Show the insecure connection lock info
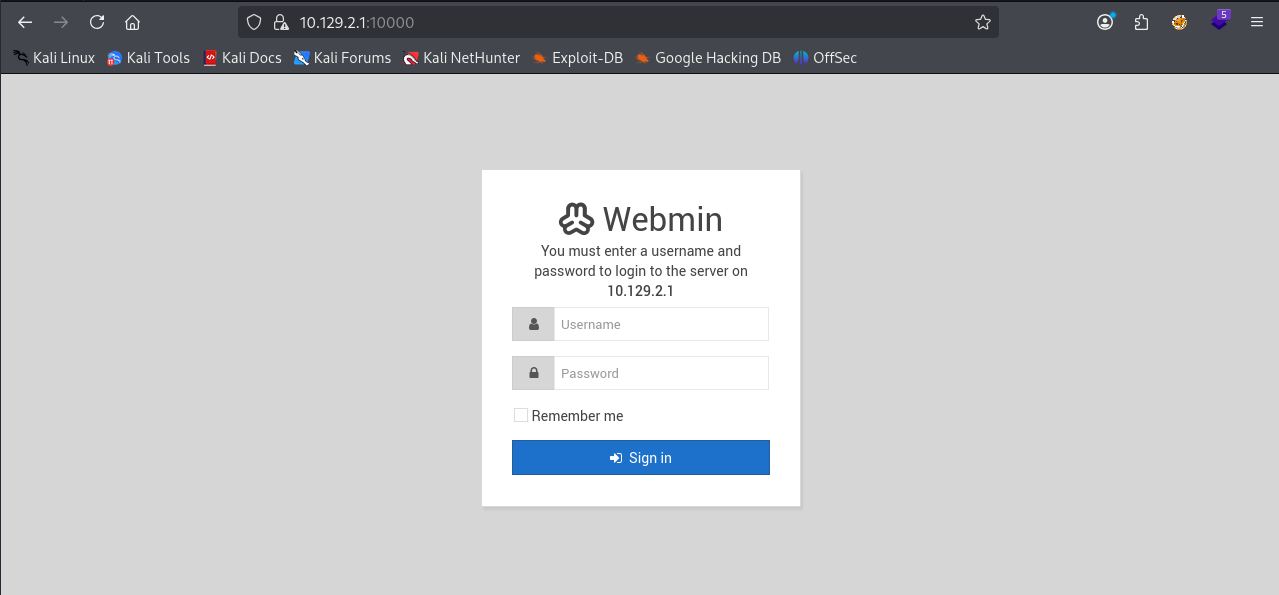This screenshot has width=1279, height=595. tap(280, 22)
